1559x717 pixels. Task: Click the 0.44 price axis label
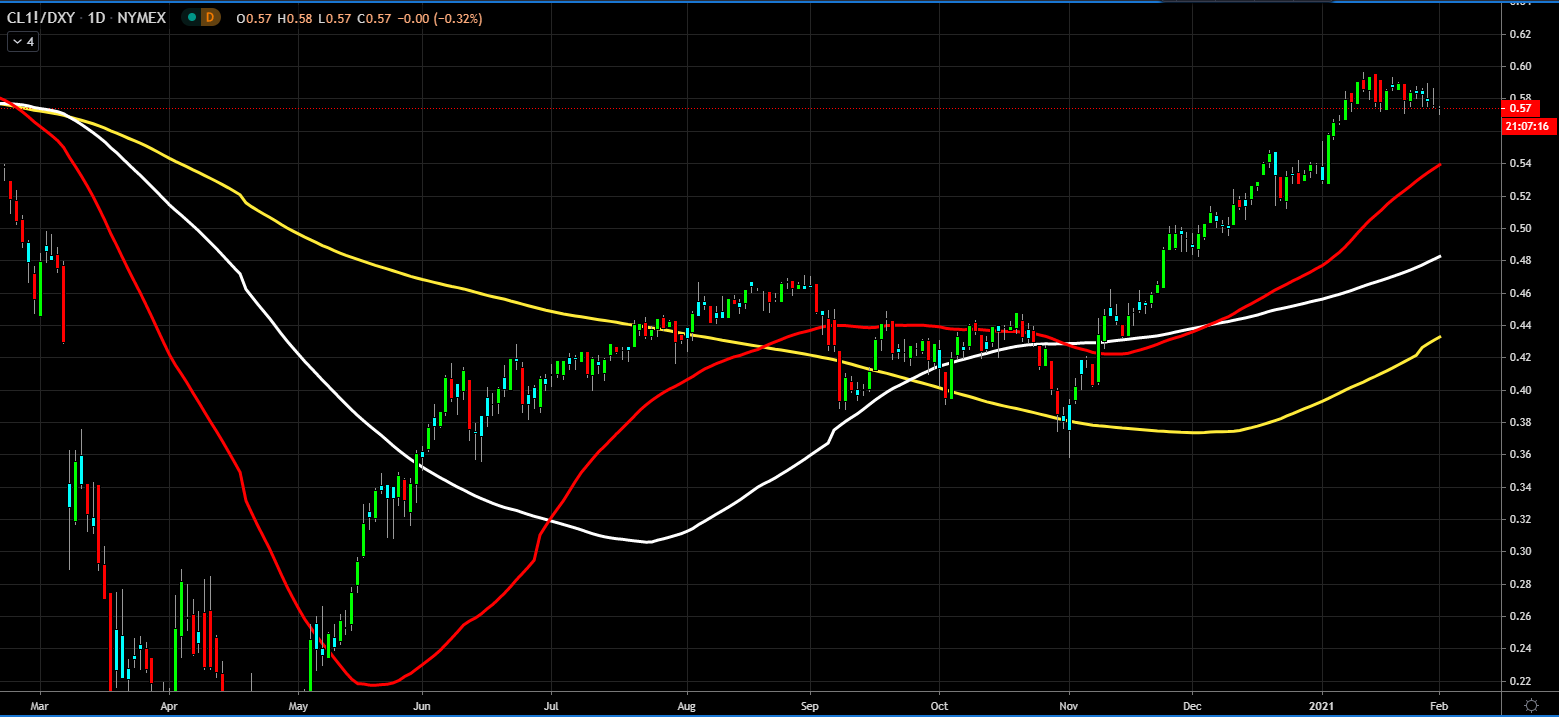pos(1519,325)
